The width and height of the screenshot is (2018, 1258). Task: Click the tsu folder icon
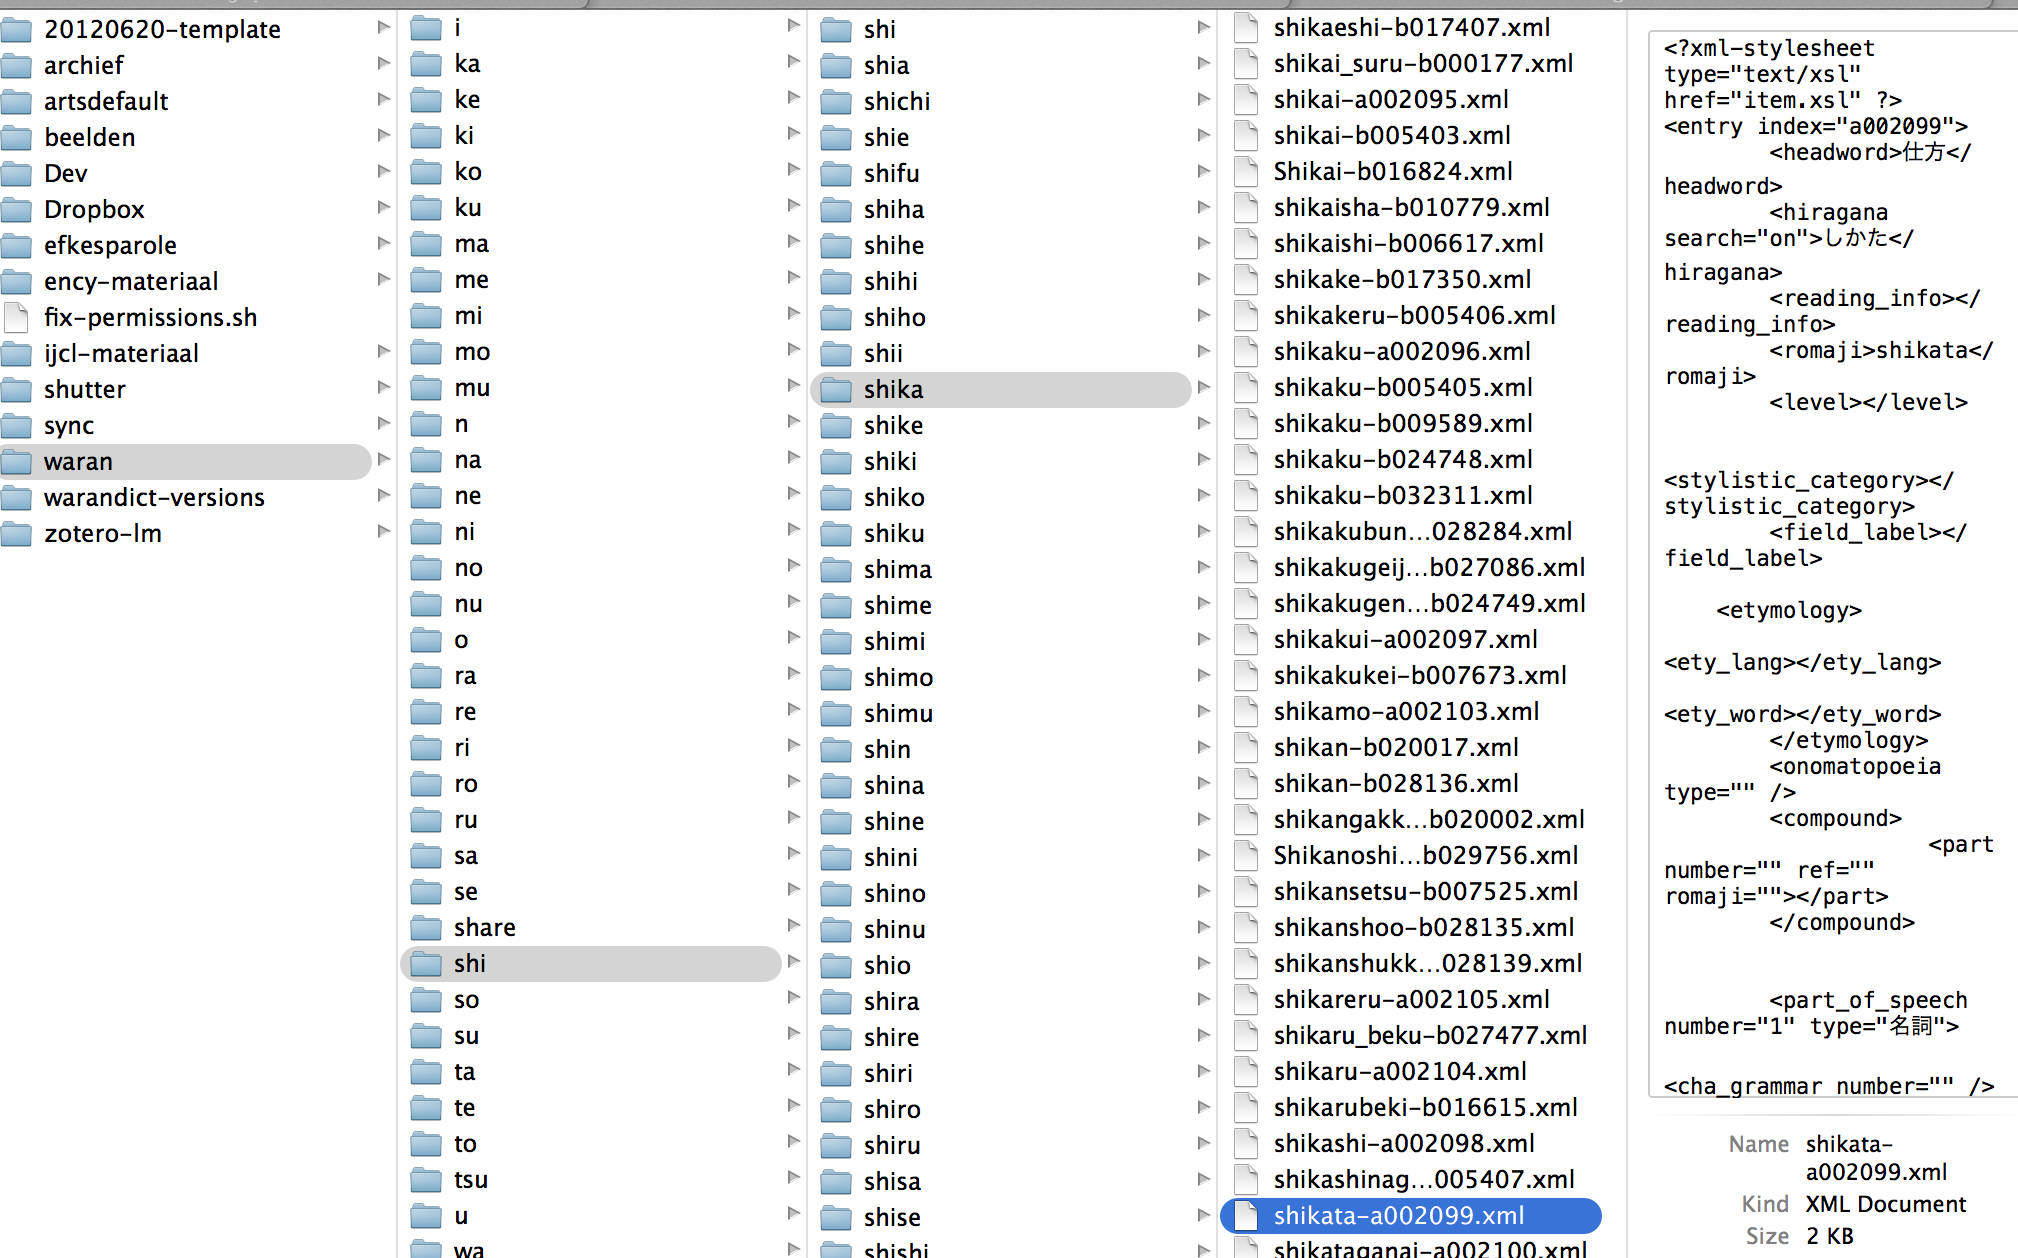point(427,1179)
